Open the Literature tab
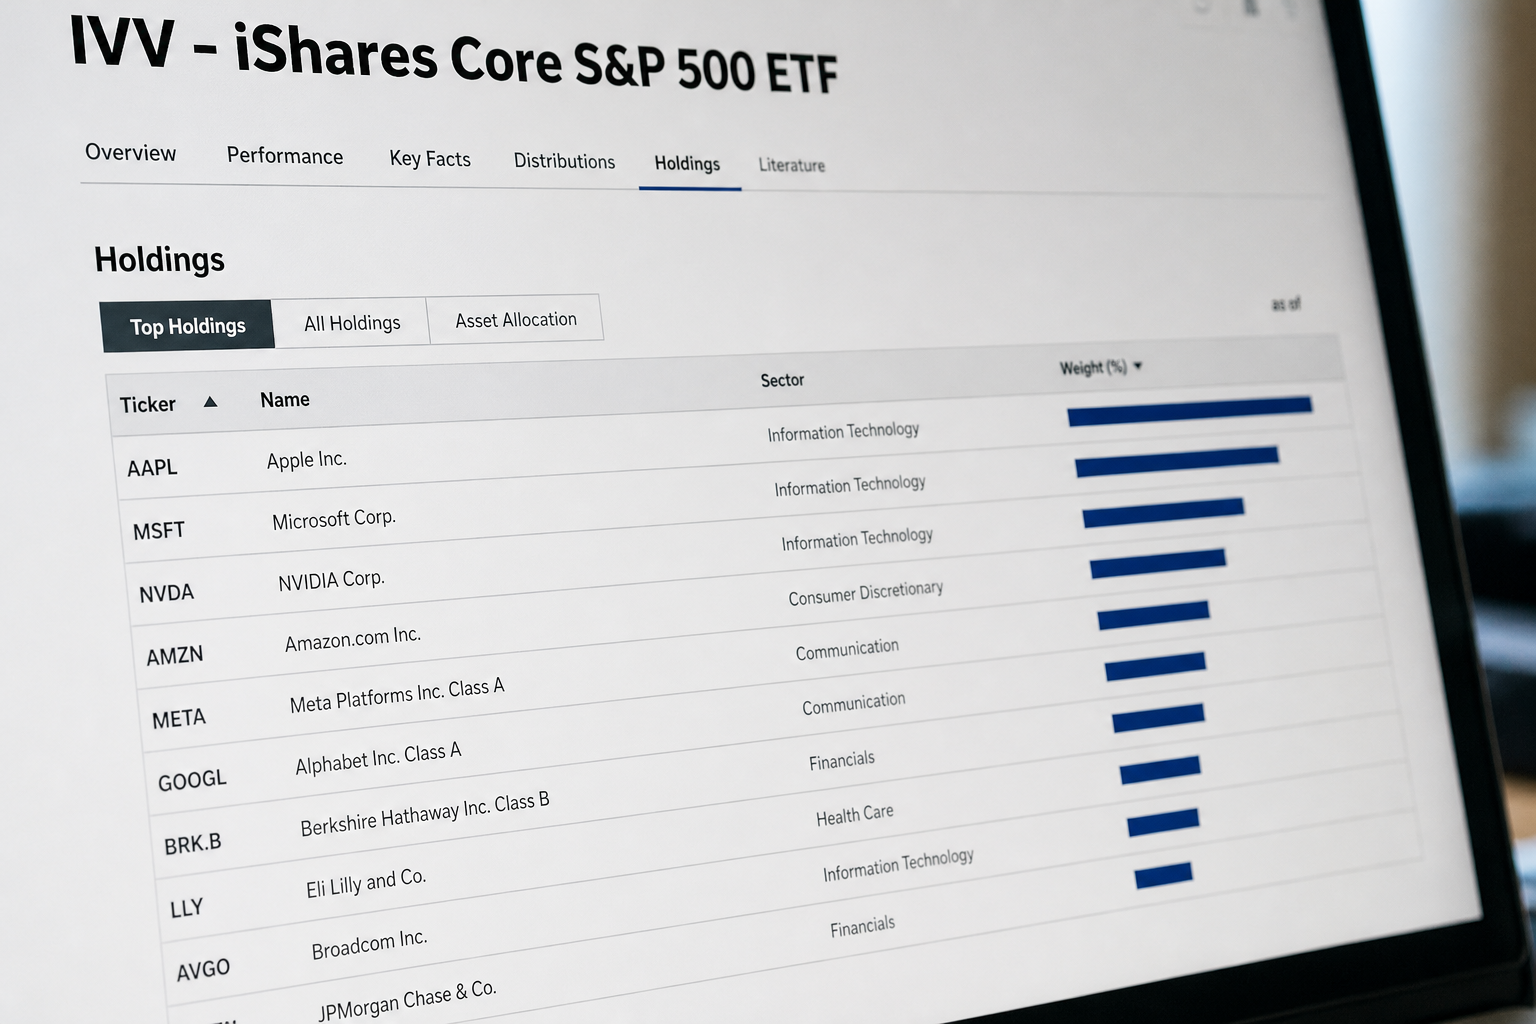The width and height of the screenshot is (1536, 1024). [791, 165]
